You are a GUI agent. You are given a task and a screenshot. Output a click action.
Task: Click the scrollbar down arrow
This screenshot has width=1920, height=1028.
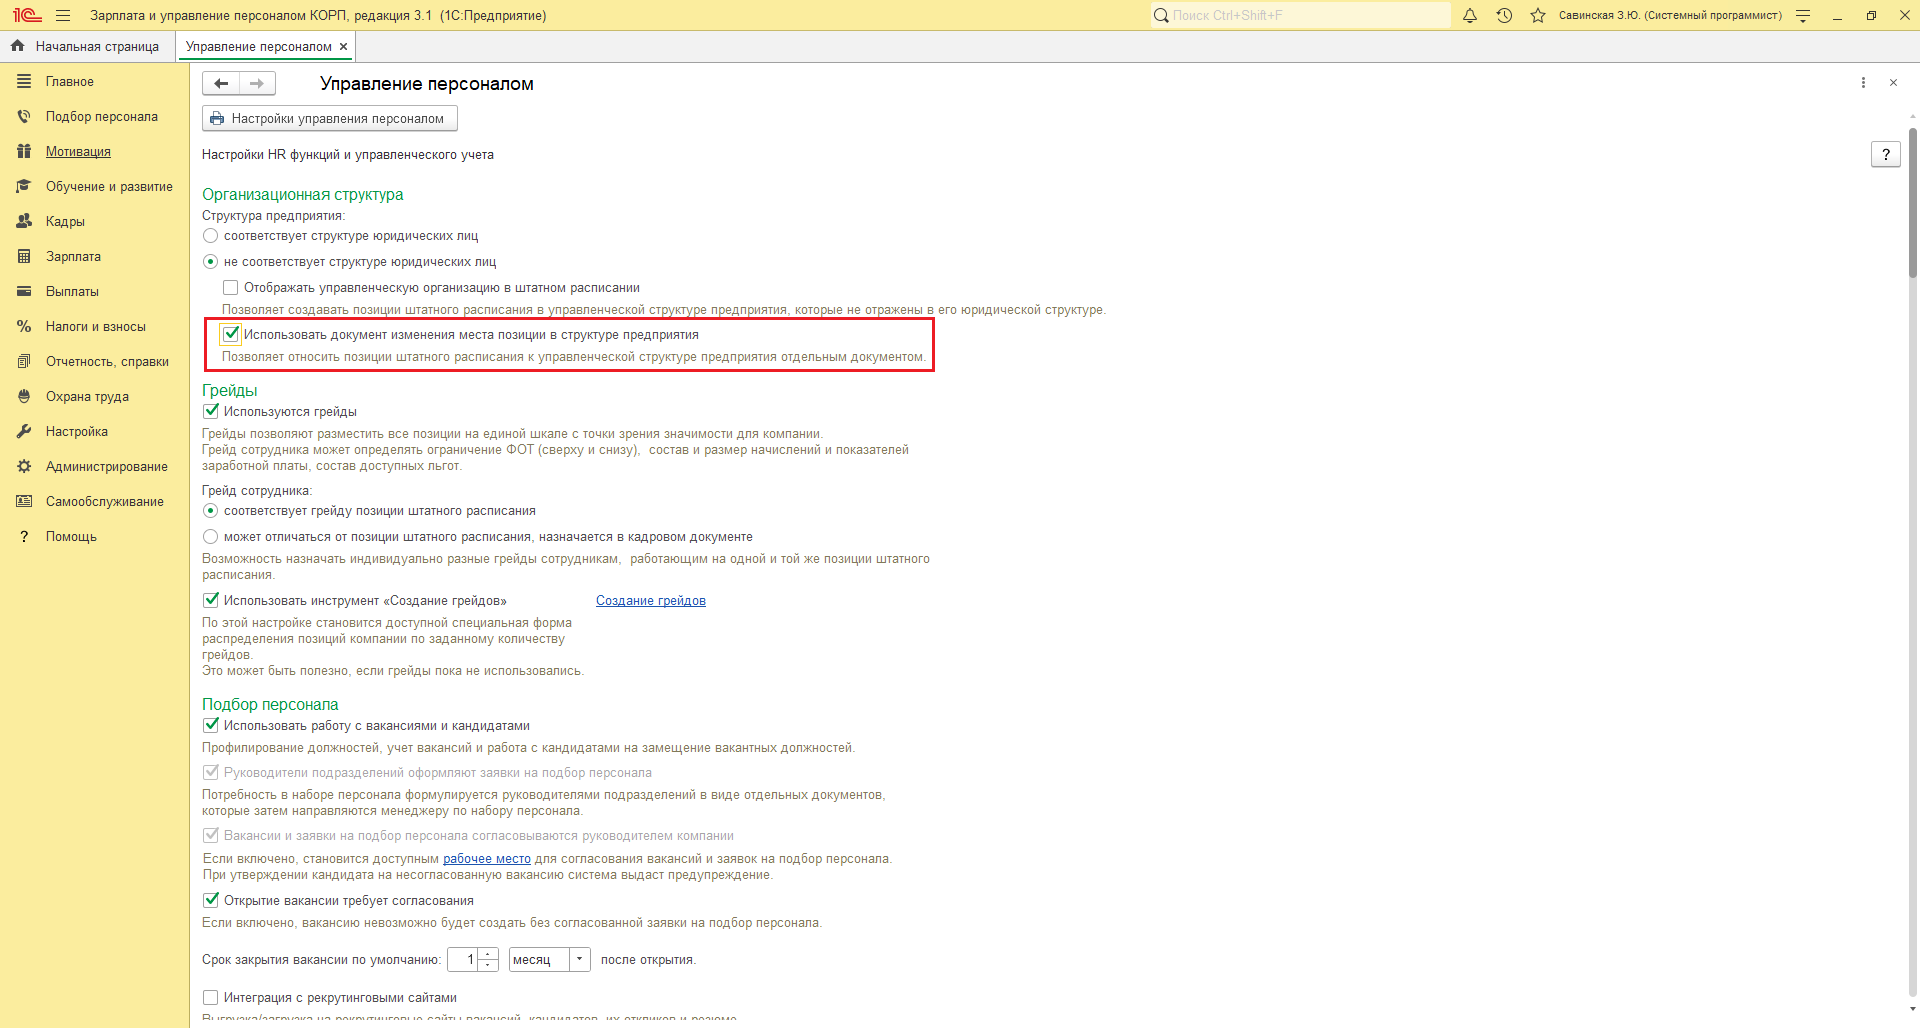point(1912,1011)
